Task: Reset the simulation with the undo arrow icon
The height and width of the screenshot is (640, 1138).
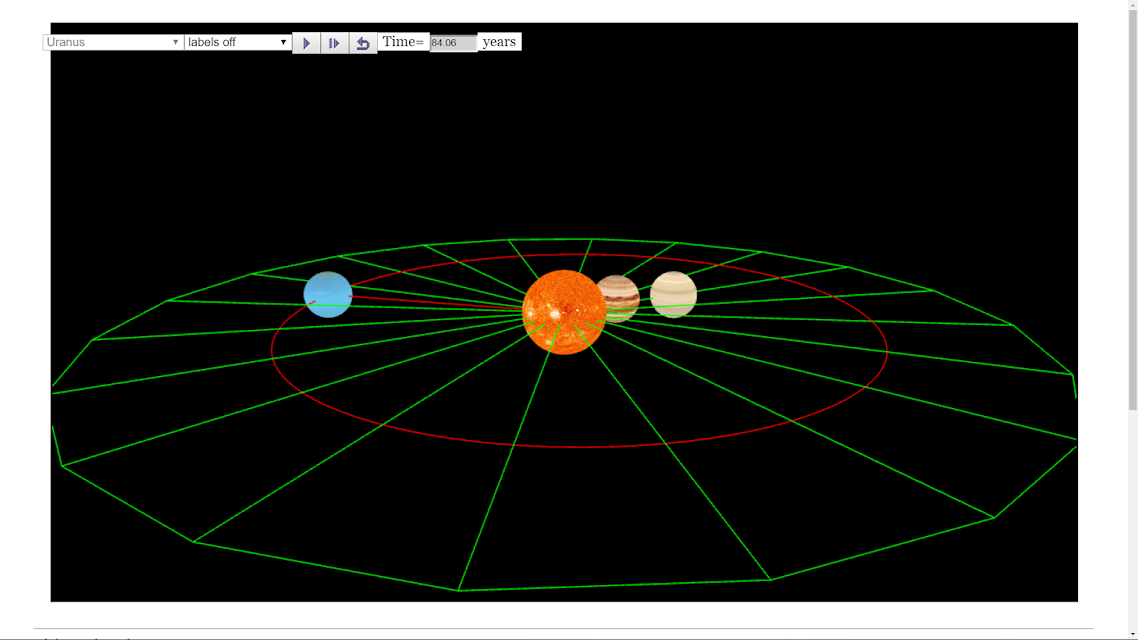Action: pos(363,43)
